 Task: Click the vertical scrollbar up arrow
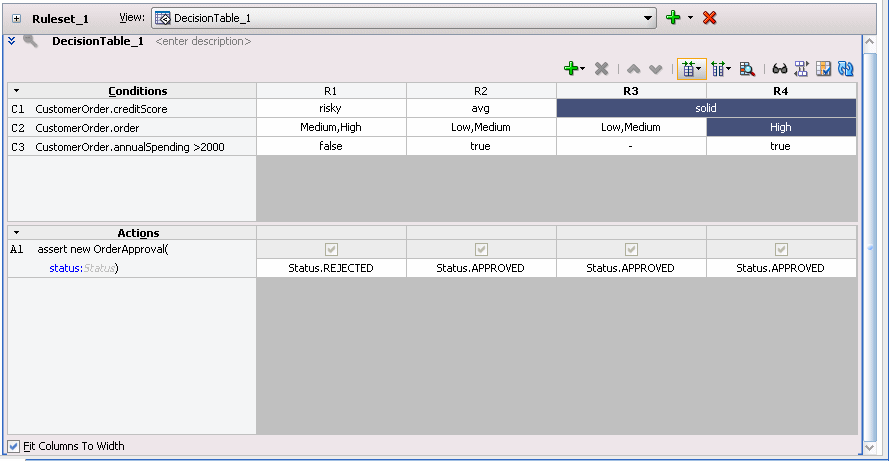[870, 42]
